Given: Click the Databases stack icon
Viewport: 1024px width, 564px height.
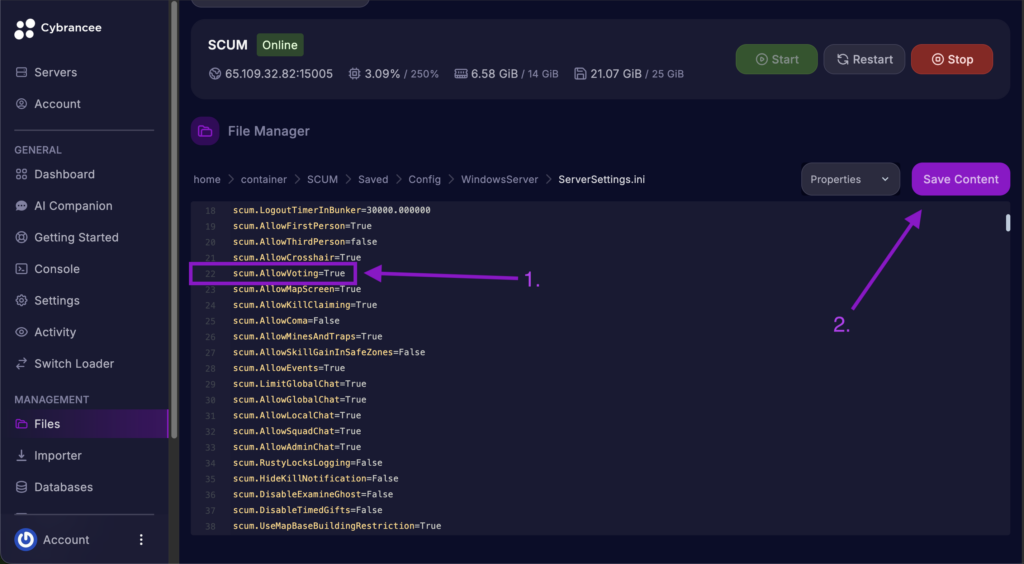Looking at the screenshot, I should 22,487.
